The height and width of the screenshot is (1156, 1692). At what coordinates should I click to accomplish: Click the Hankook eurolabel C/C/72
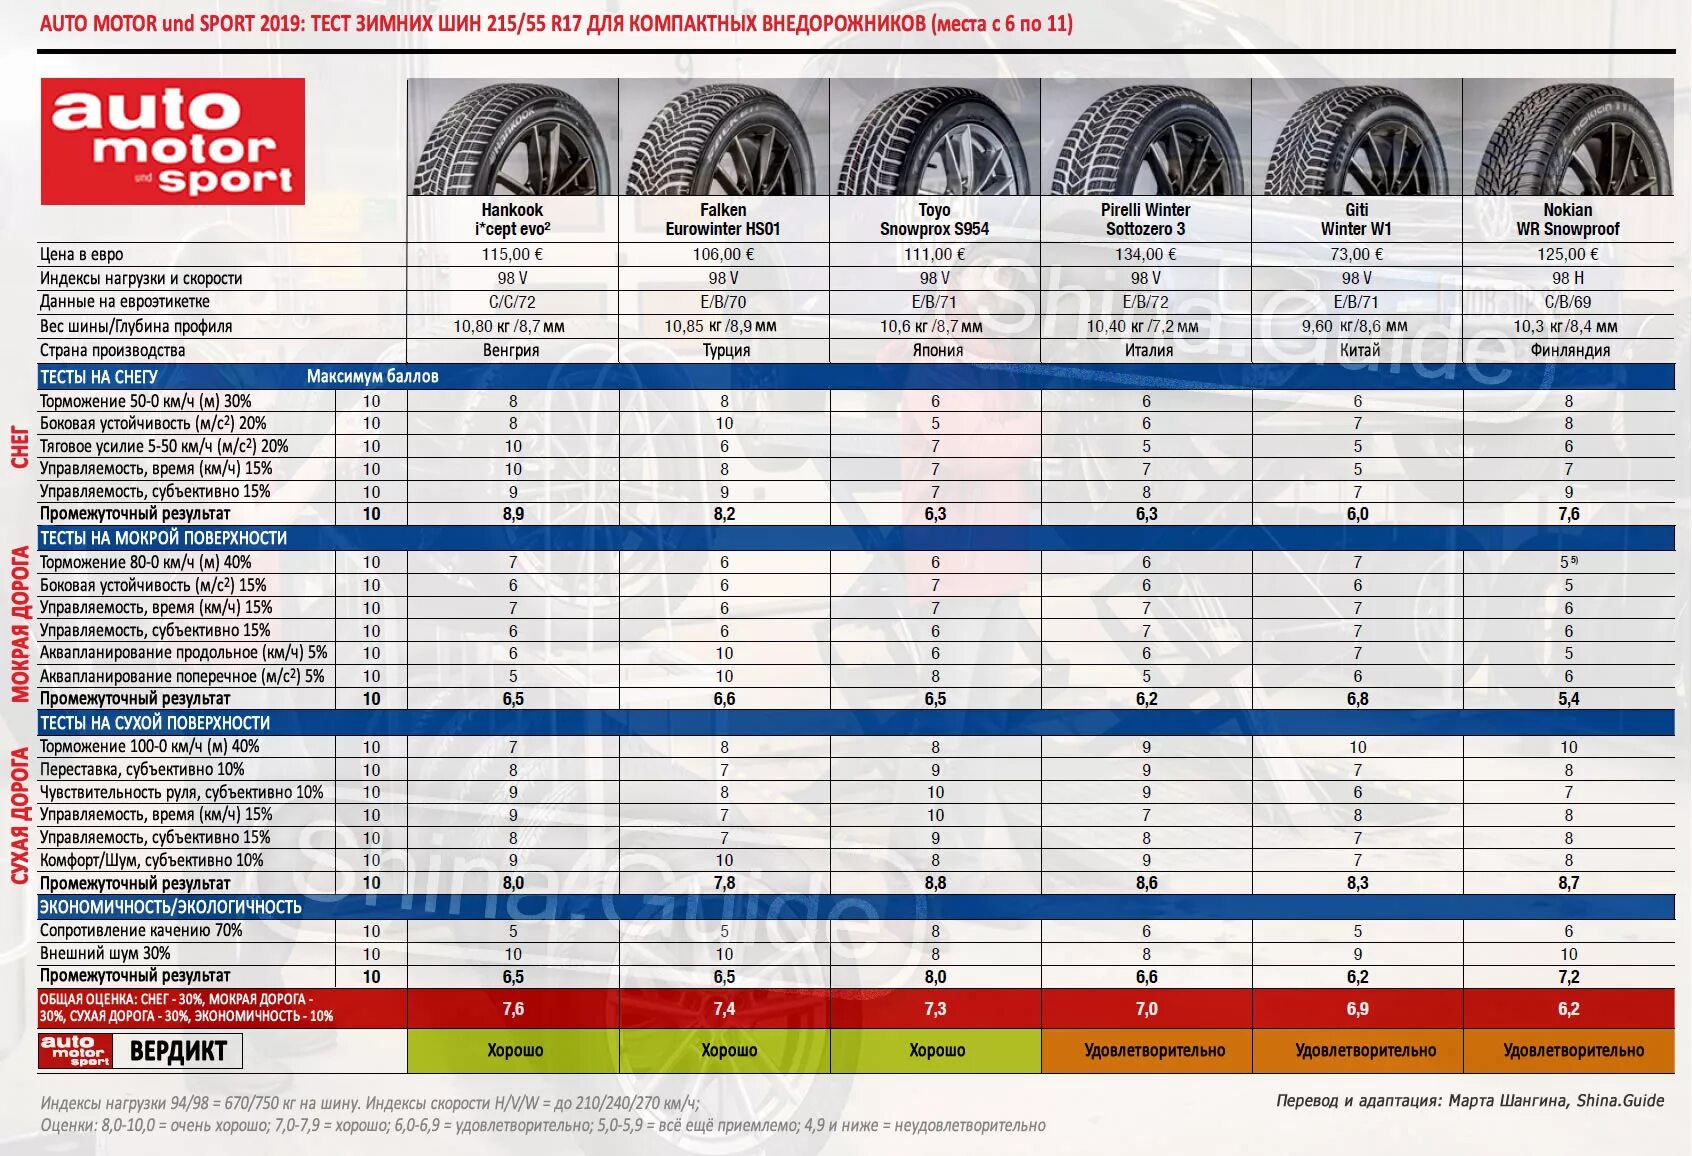tap(513, 302)
